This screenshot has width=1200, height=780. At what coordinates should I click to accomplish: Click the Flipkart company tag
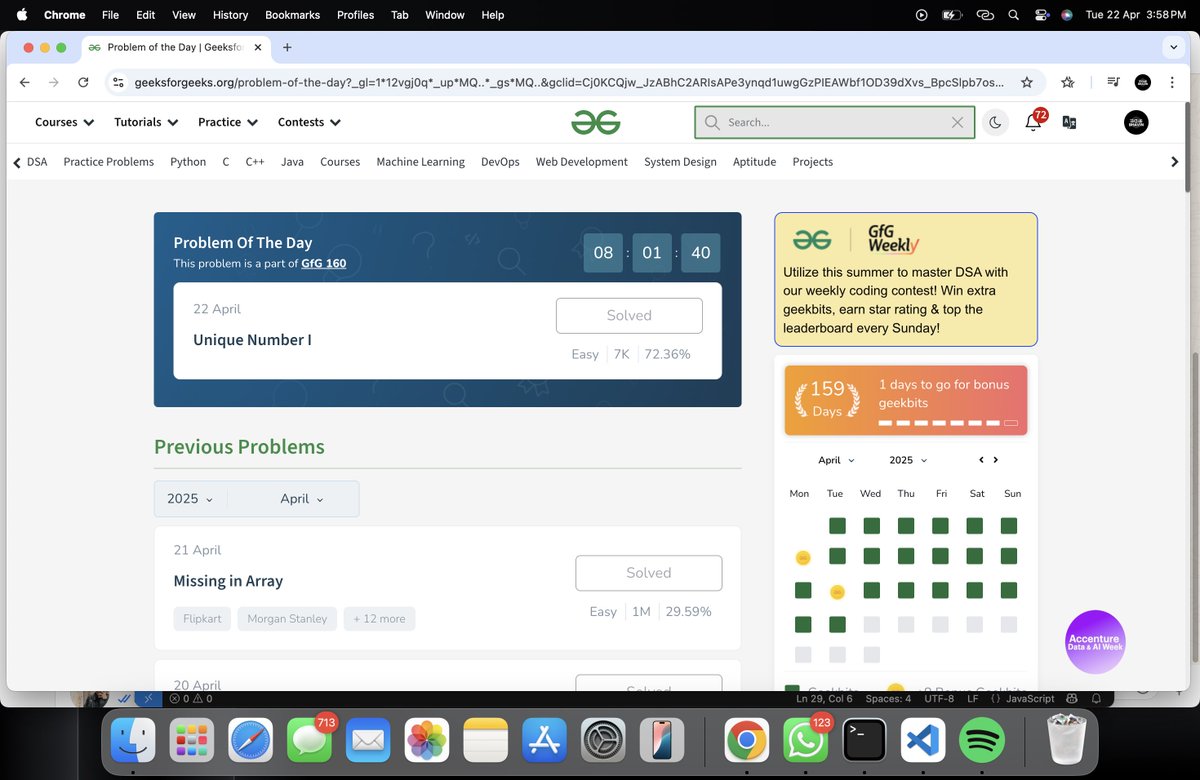click(x=202, y=619)
